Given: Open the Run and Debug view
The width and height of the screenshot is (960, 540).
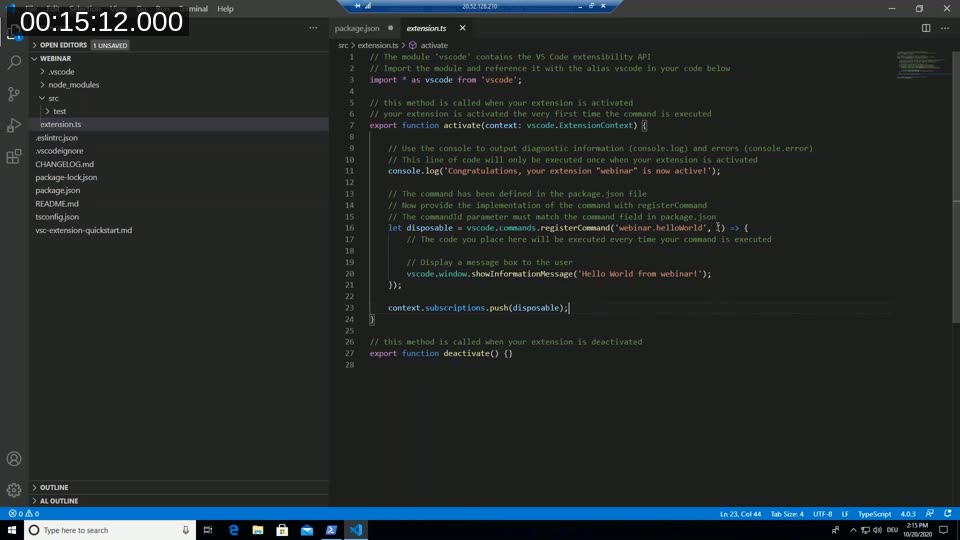Looking at the screenshot, I should pyautogui.click(x=14, y=125).
